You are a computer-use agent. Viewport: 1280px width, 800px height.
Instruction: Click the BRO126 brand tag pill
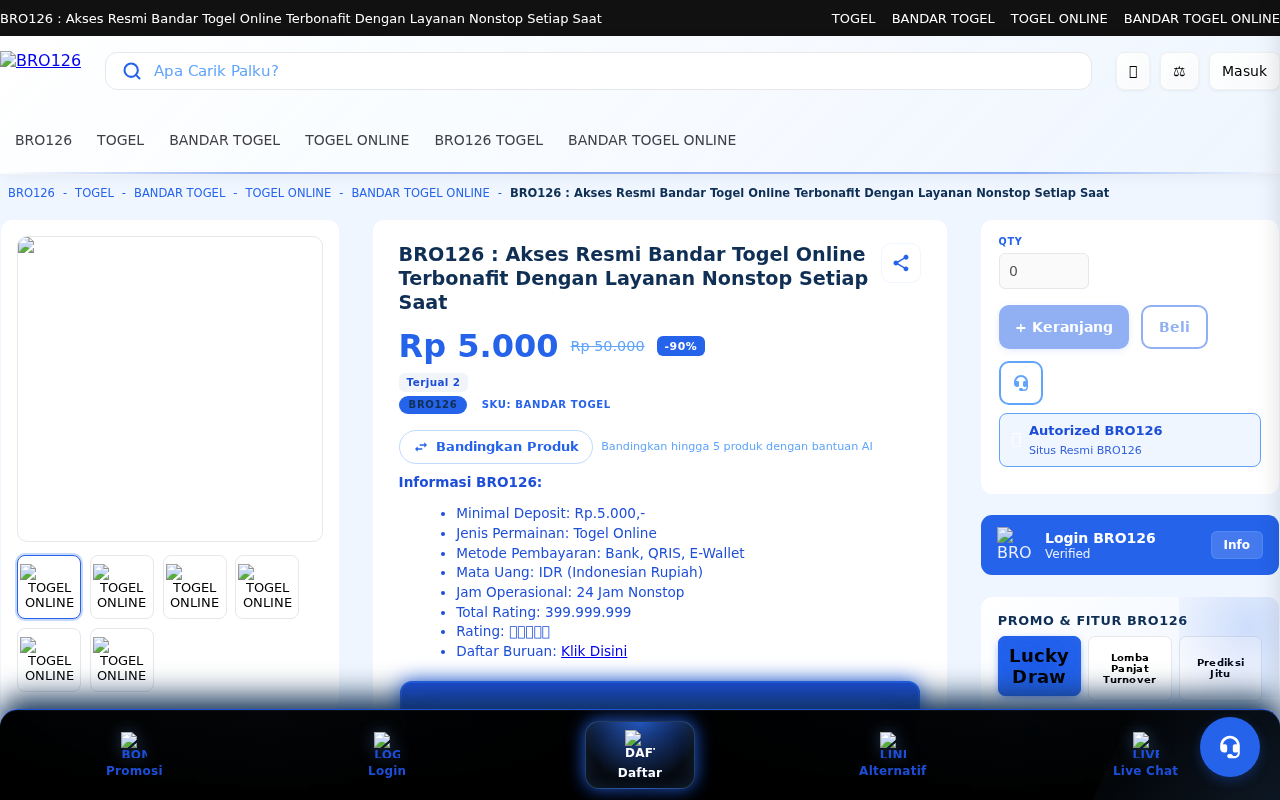click(x=433, y=405)
